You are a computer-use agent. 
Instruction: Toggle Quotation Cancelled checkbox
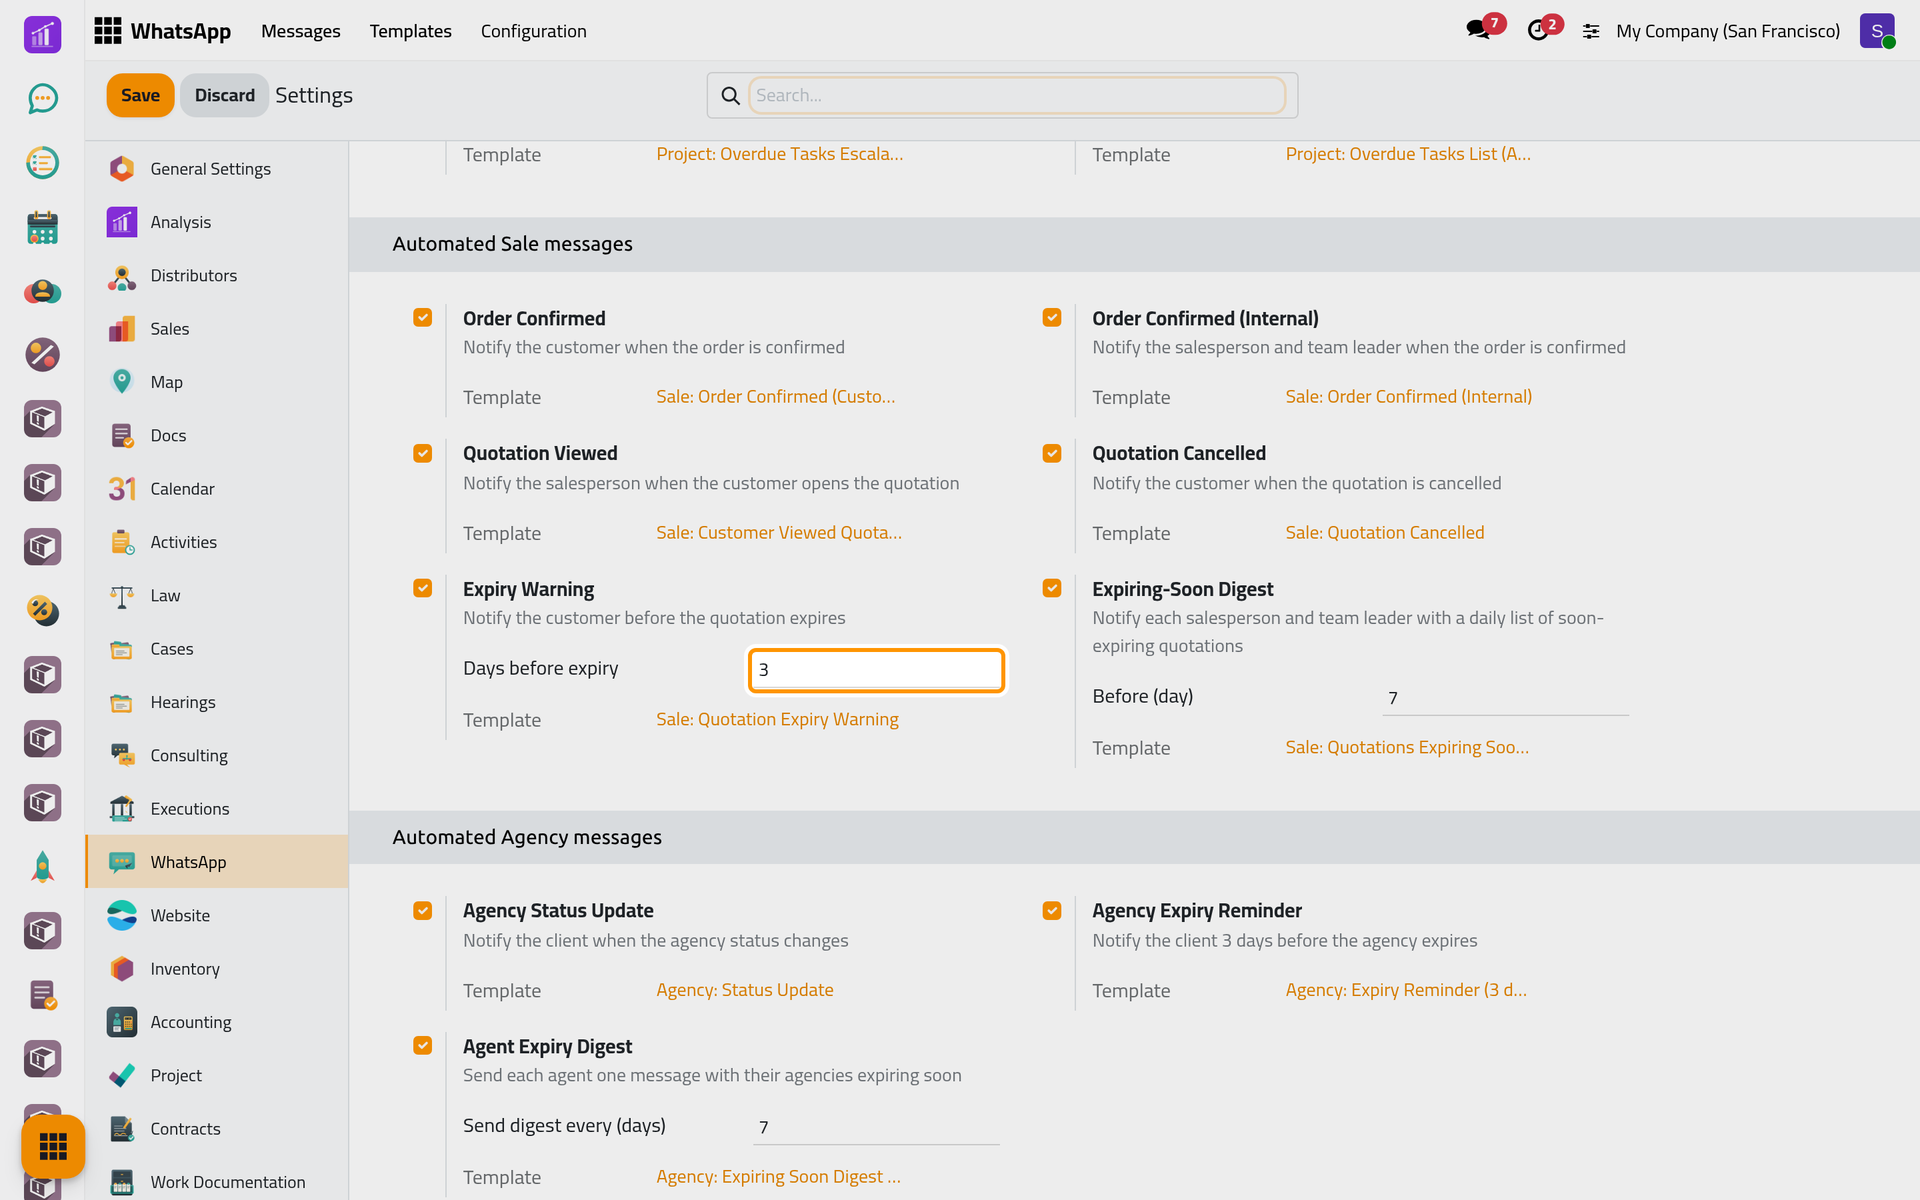pos(1052,453)
